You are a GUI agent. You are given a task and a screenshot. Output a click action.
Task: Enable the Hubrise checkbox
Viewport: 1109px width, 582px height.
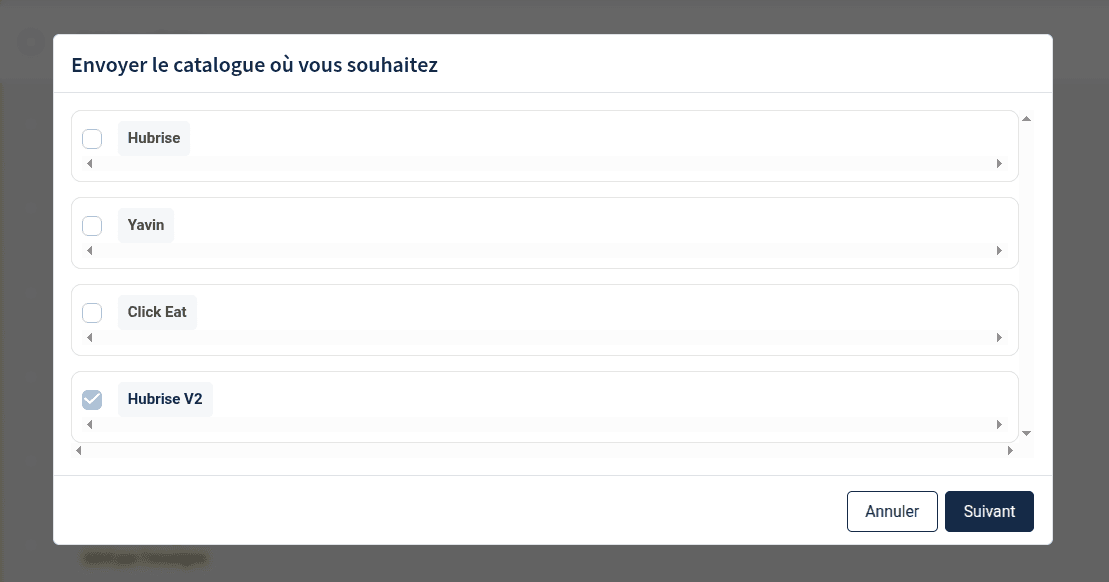click(92, 138)
